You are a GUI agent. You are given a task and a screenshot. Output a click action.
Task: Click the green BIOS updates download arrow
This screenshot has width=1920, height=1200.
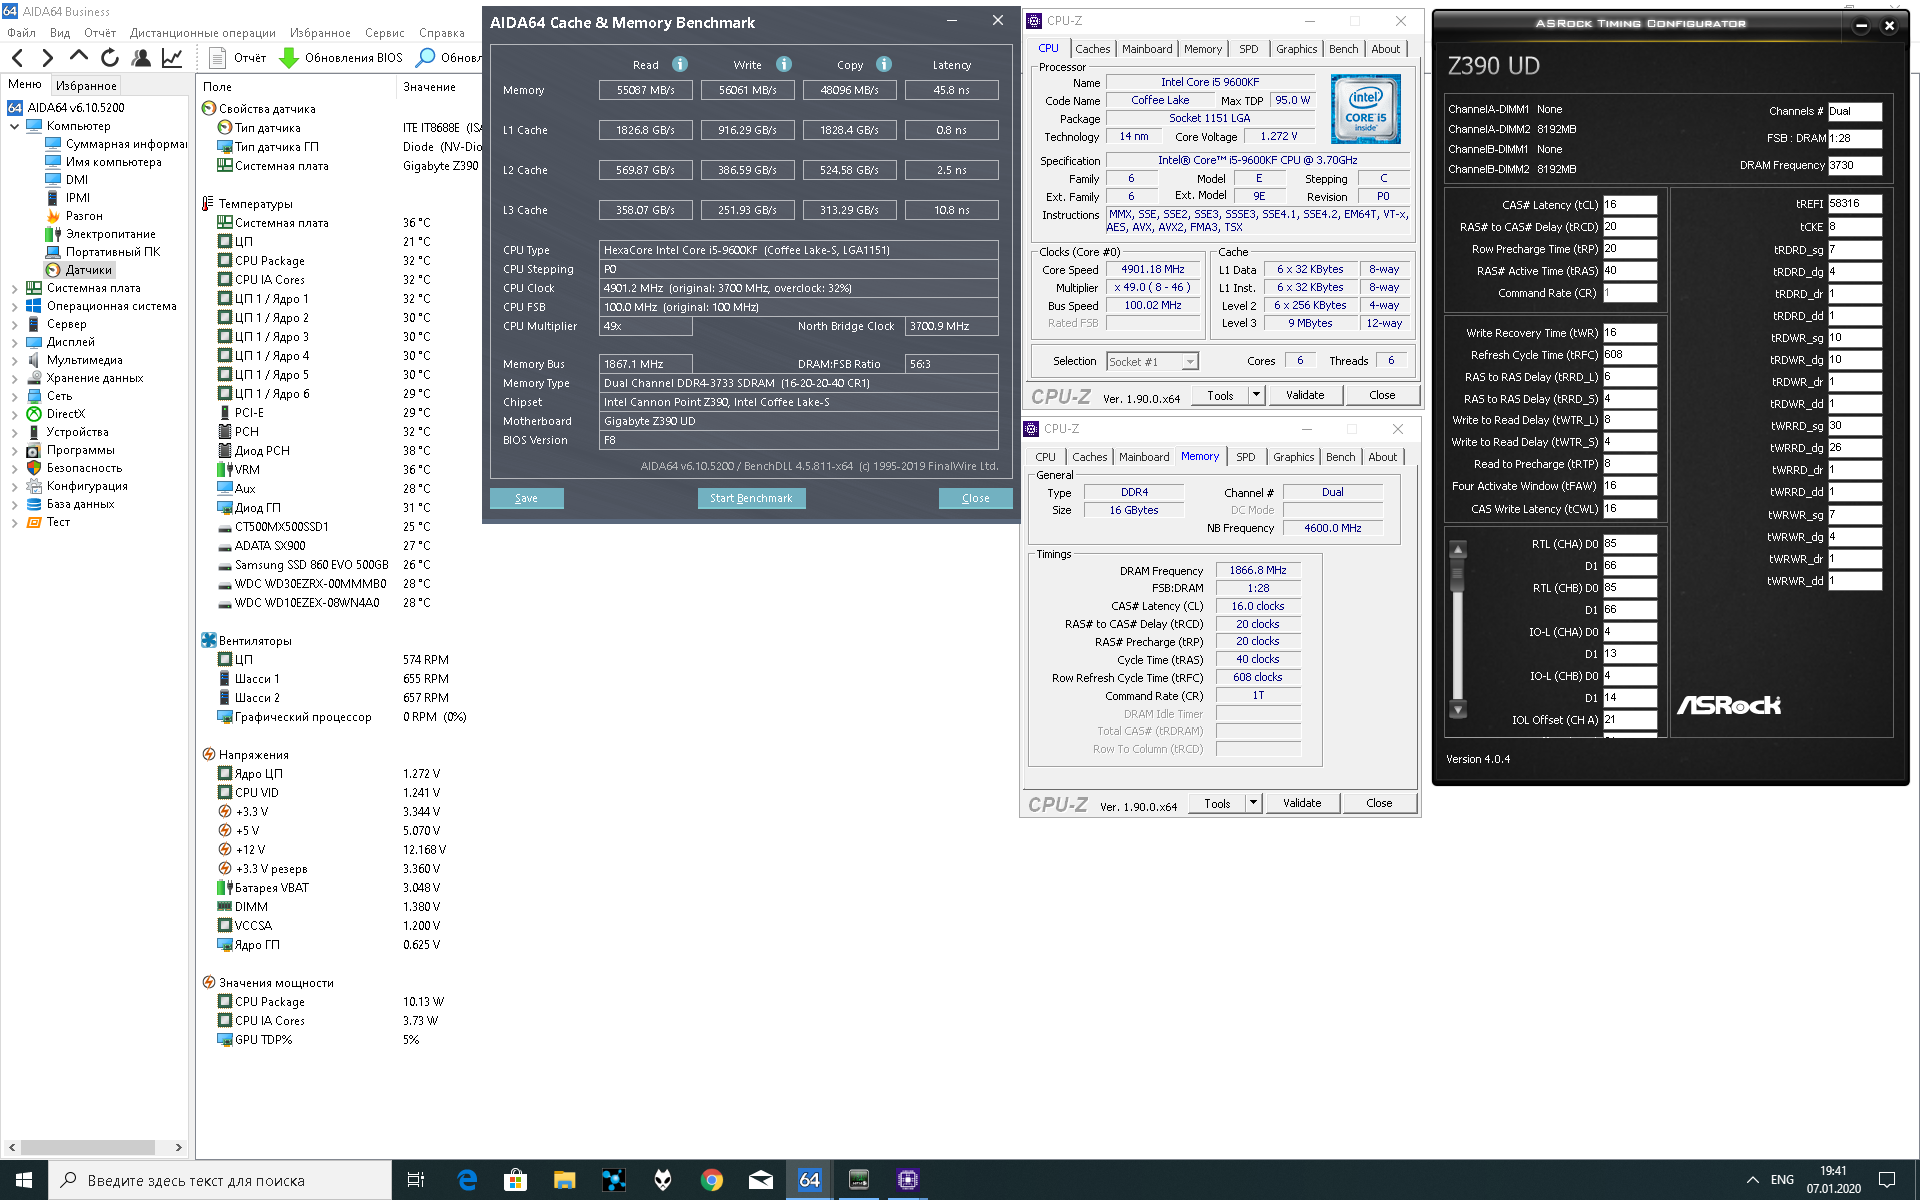pyautogui.click(x=289, y=58)
